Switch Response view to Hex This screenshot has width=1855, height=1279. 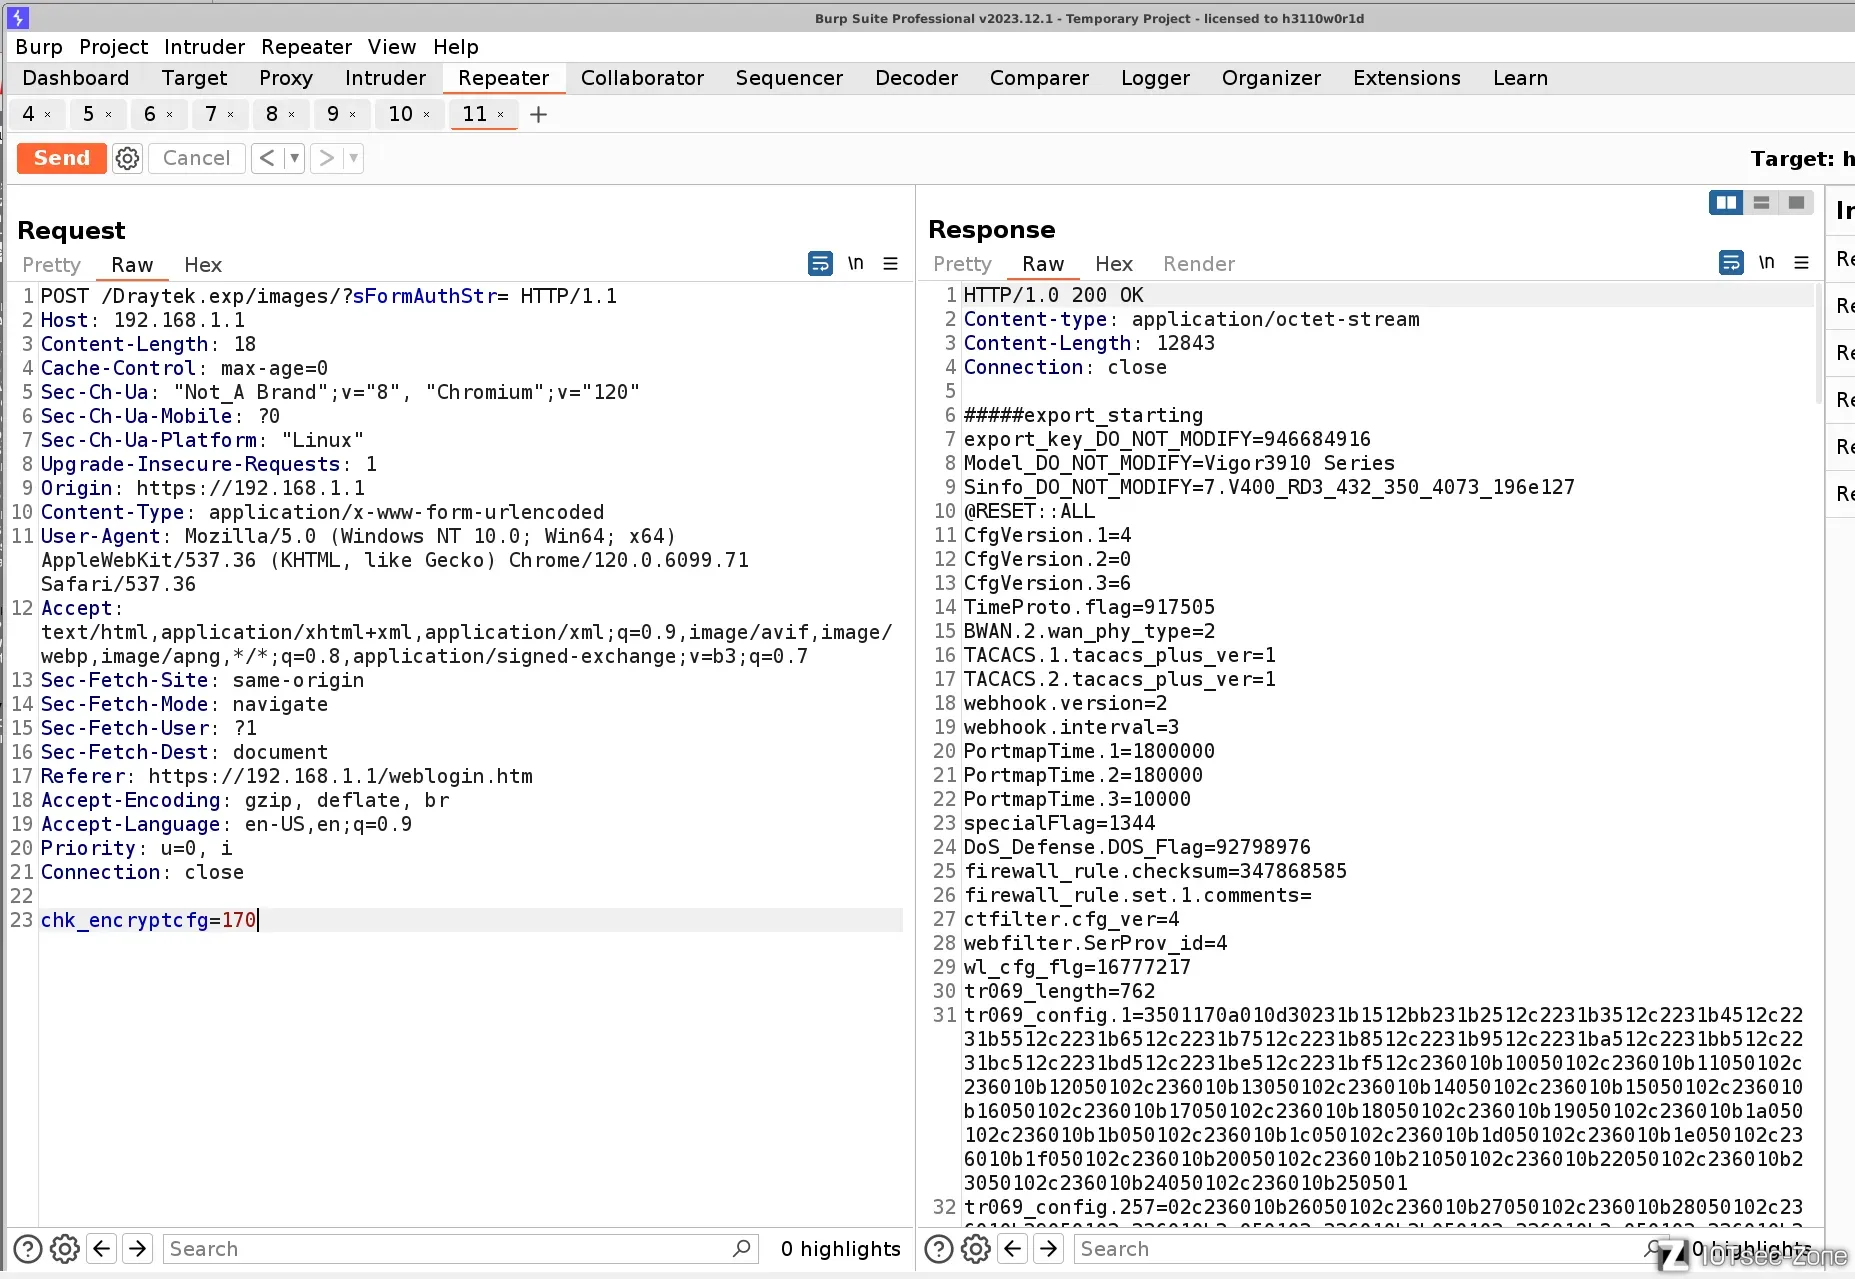[x=1113, y=264]
